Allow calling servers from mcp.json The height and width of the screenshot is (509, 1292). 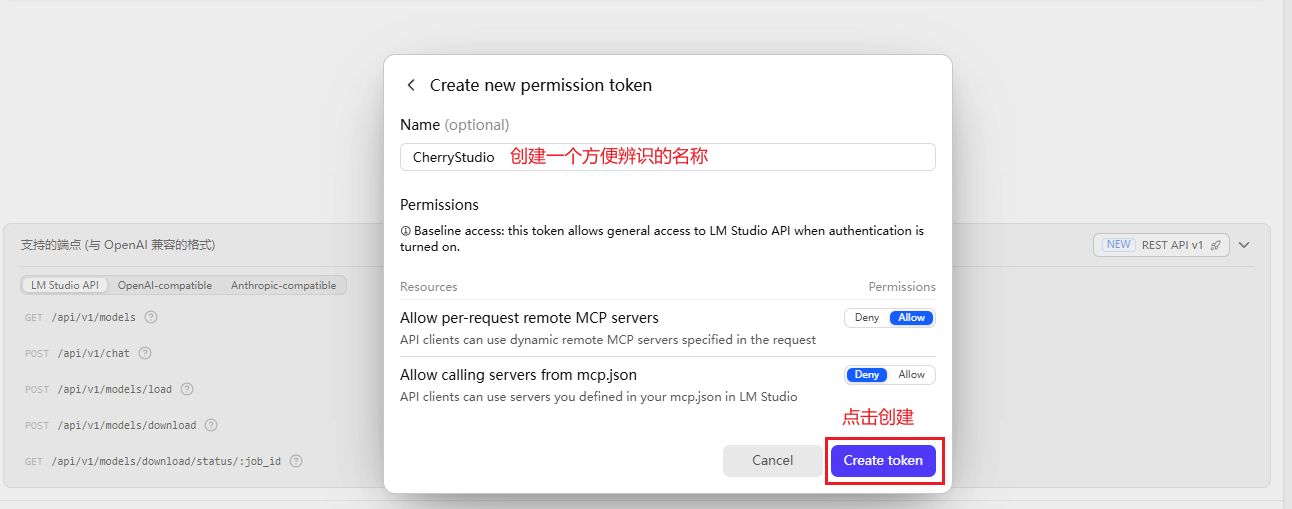(x=912, y=375)
